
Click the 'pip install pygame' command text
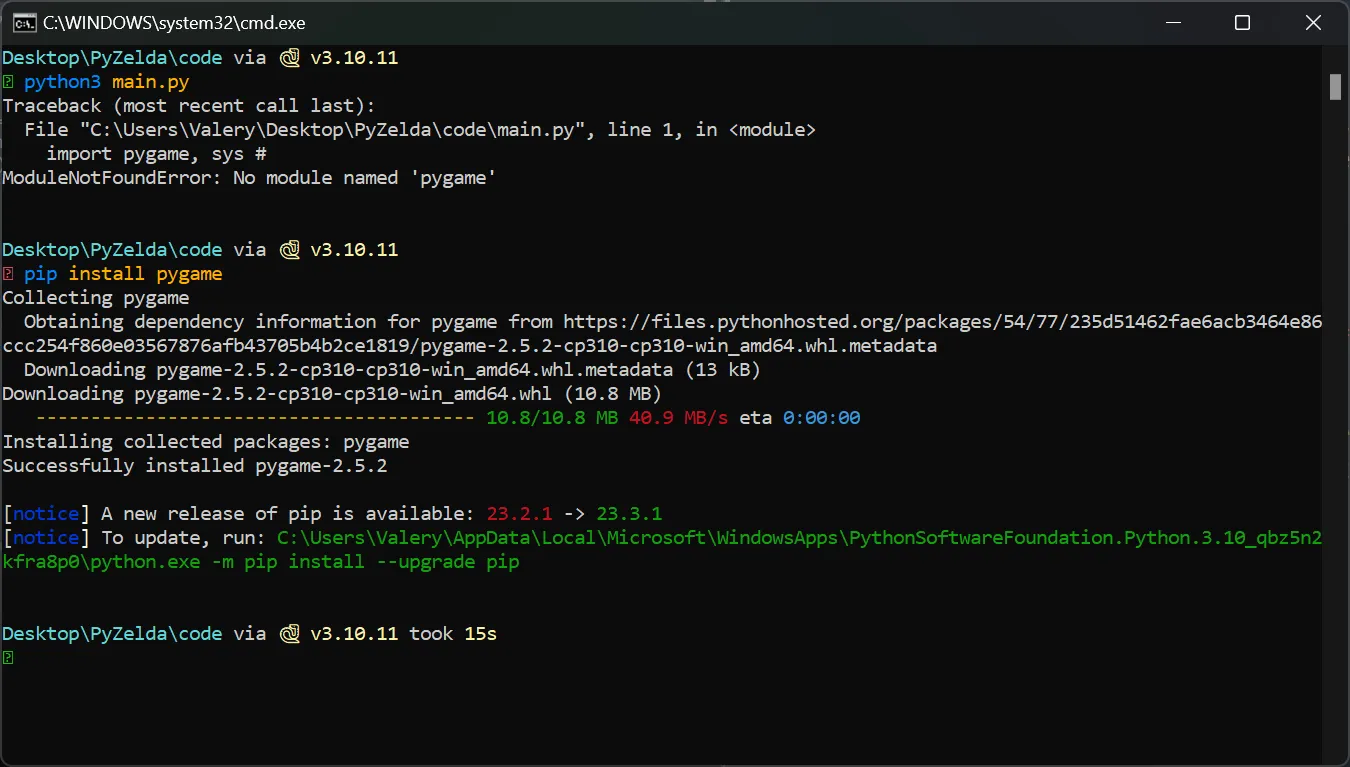(123, 274)
